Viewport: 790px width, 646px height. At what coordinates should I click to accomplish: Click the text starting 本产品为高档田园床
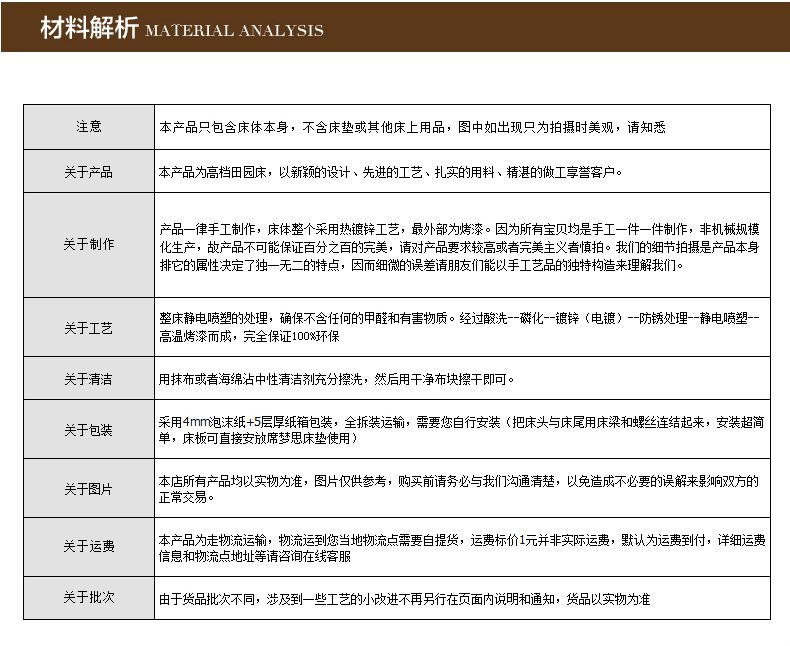click(390, 172)
